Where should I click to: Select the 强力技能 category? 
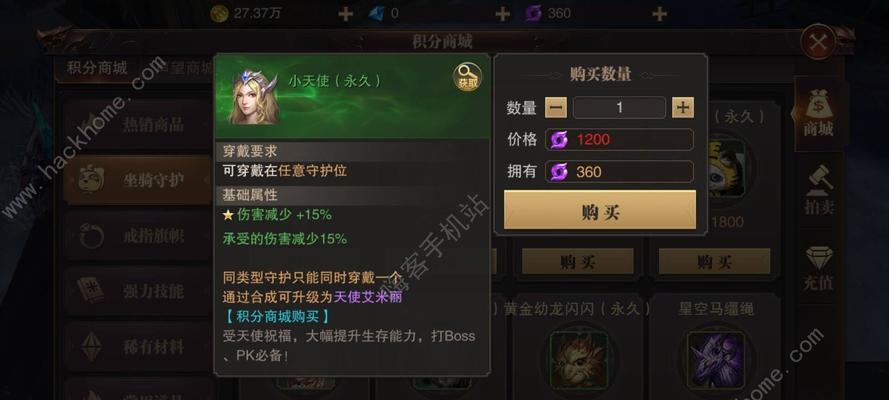[x=138, y=291]
